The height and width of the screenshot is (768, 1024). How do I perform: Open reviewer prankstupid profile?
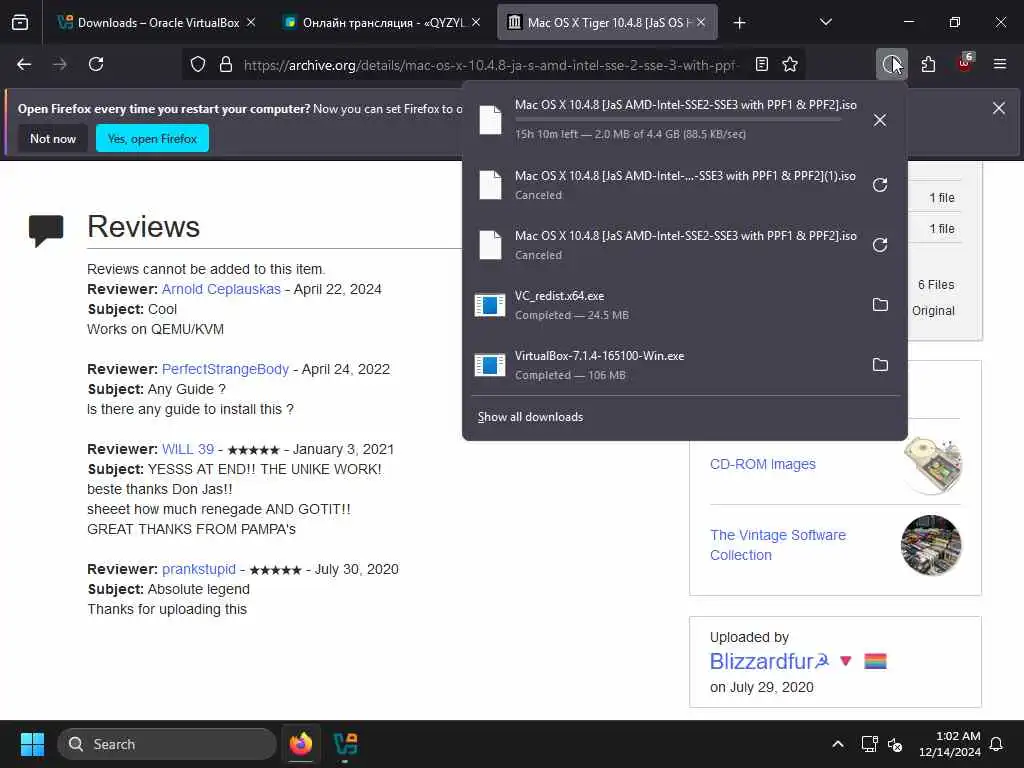(x=199, y=569)
